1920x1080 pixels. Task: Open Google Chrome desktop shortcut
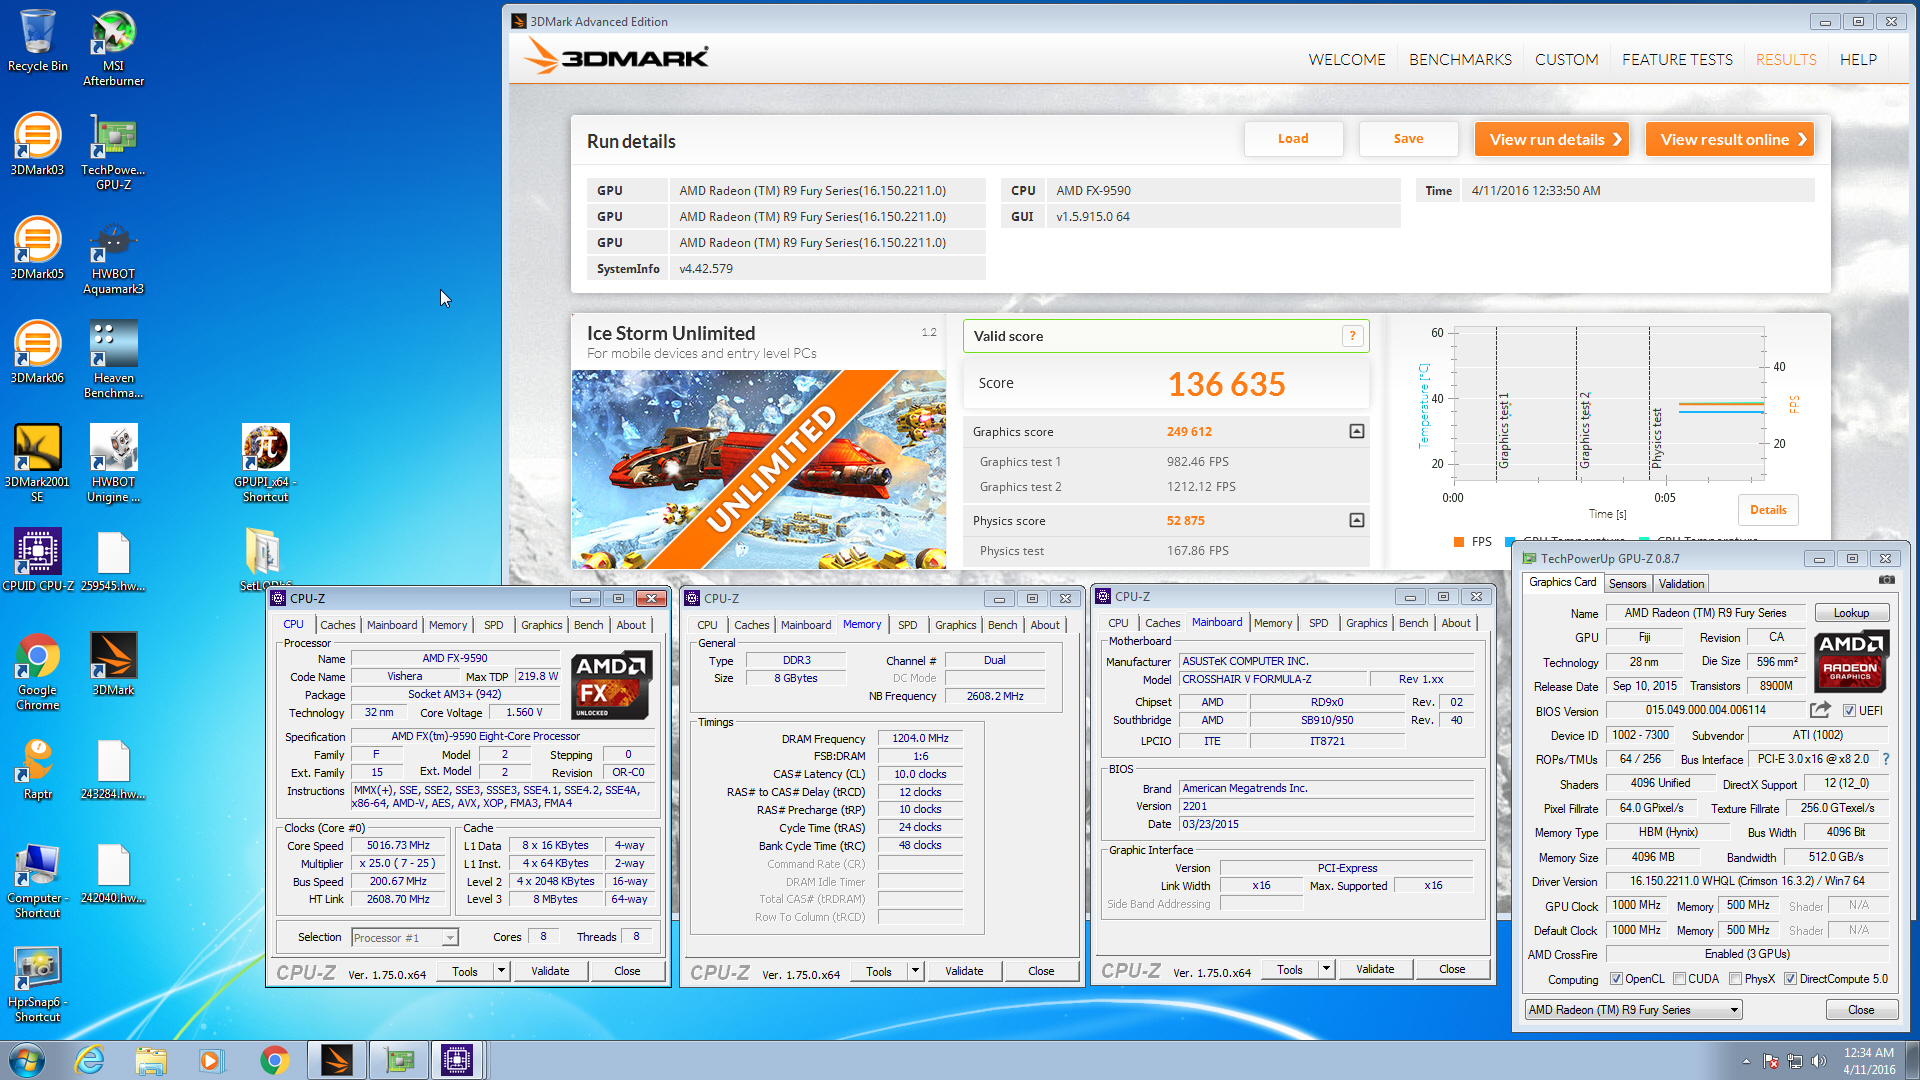[x=37, y=672]
